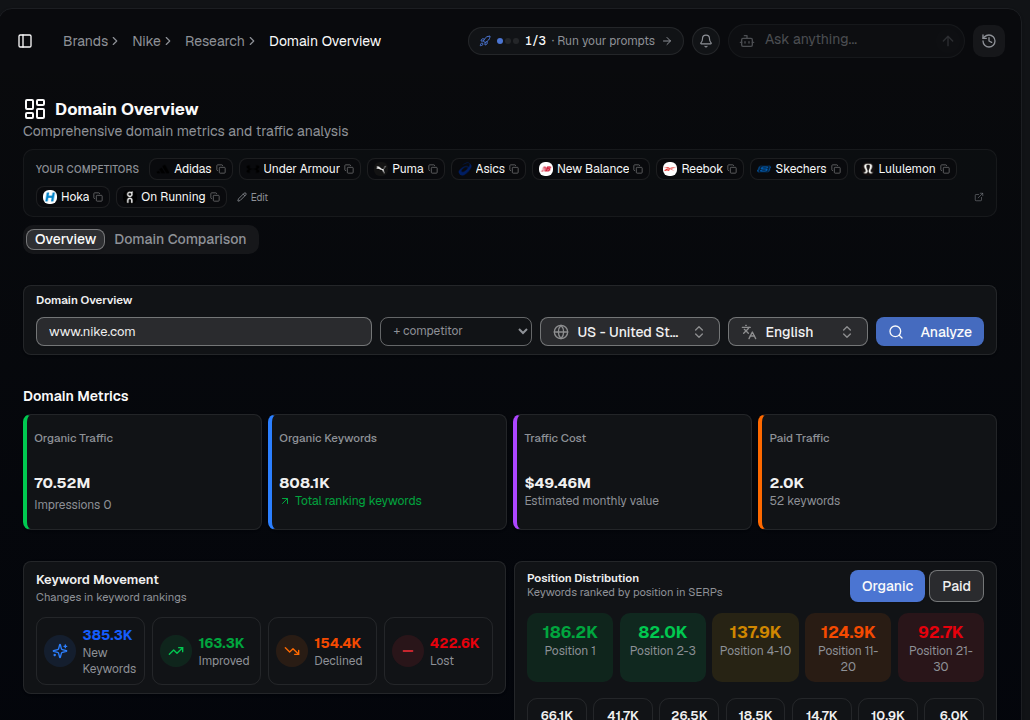The image size is (1030, 720).
Task: Select the Domain Comparison tab
Action: click(x=180, y=239)
